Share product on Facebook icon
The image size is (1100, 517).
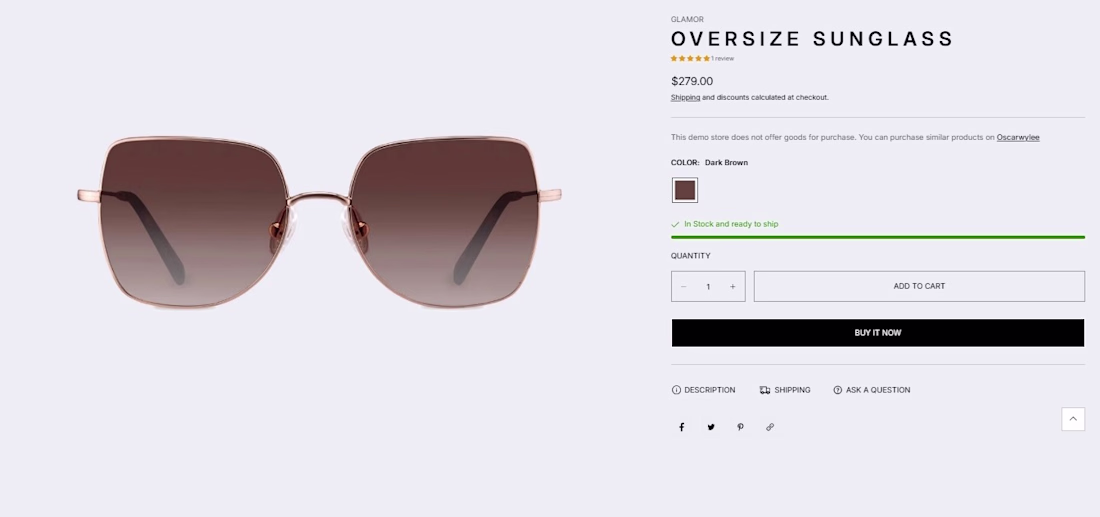pos(681,427)
